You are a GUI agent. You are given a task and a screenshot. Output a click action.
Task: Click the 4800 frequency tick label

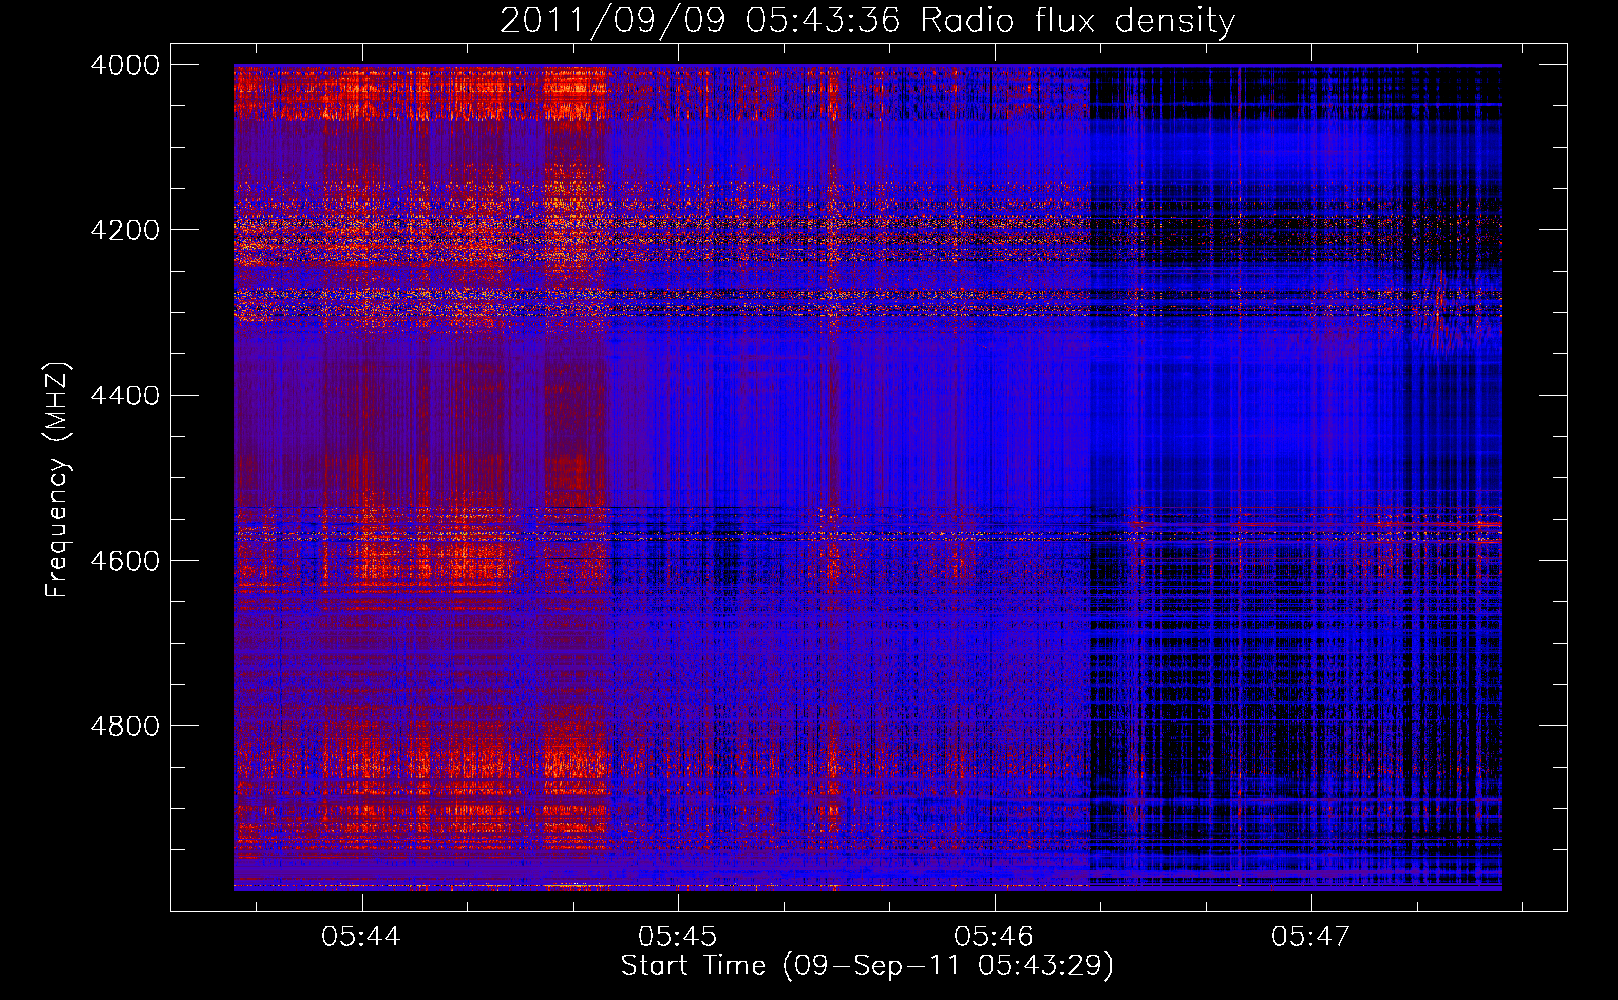[x=125, y=726]
